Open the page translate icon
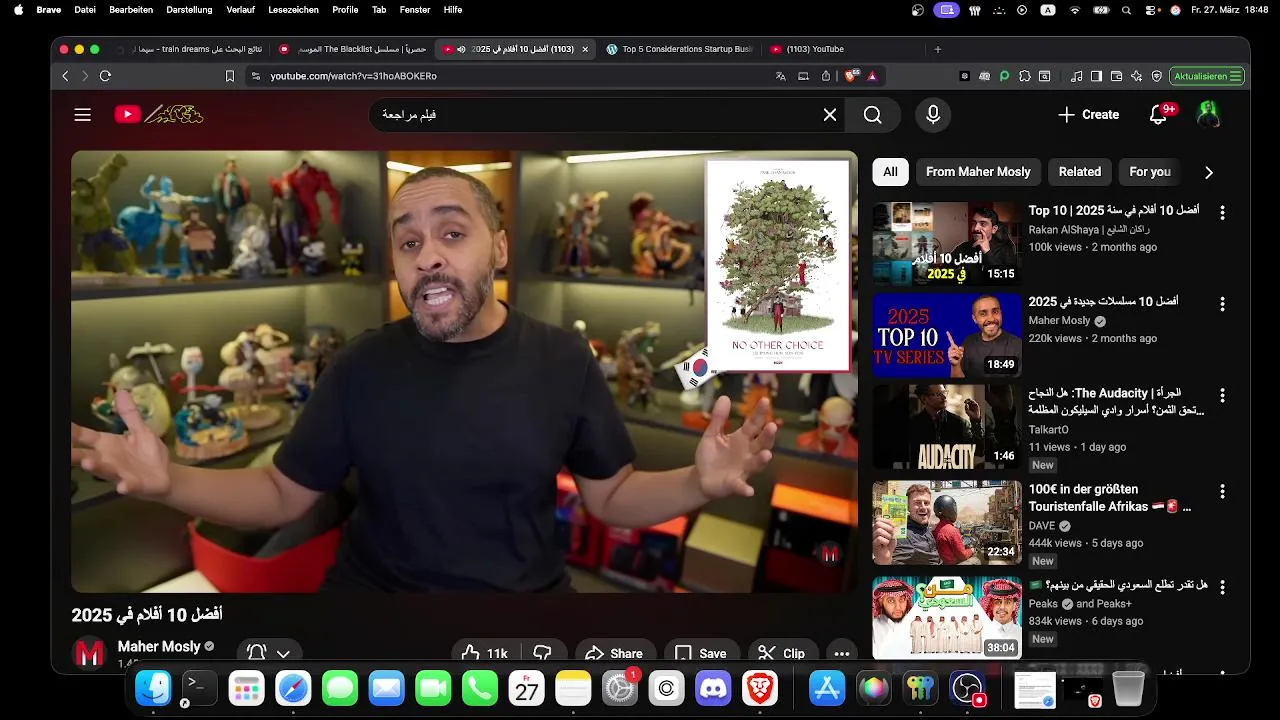The image size is (1280, 720). [x=781, y=76]
